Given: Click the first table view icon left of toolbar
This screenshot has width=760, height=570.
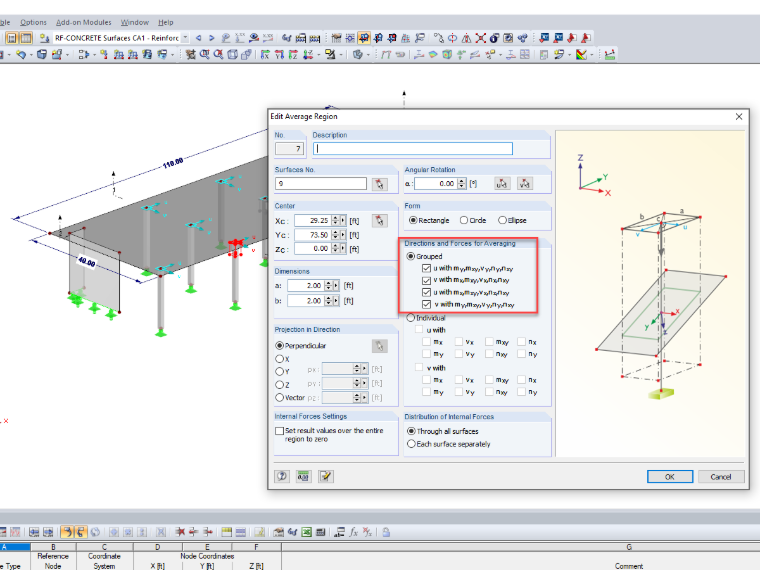Looking at the screenshot, I should click(x=12, y=38).
